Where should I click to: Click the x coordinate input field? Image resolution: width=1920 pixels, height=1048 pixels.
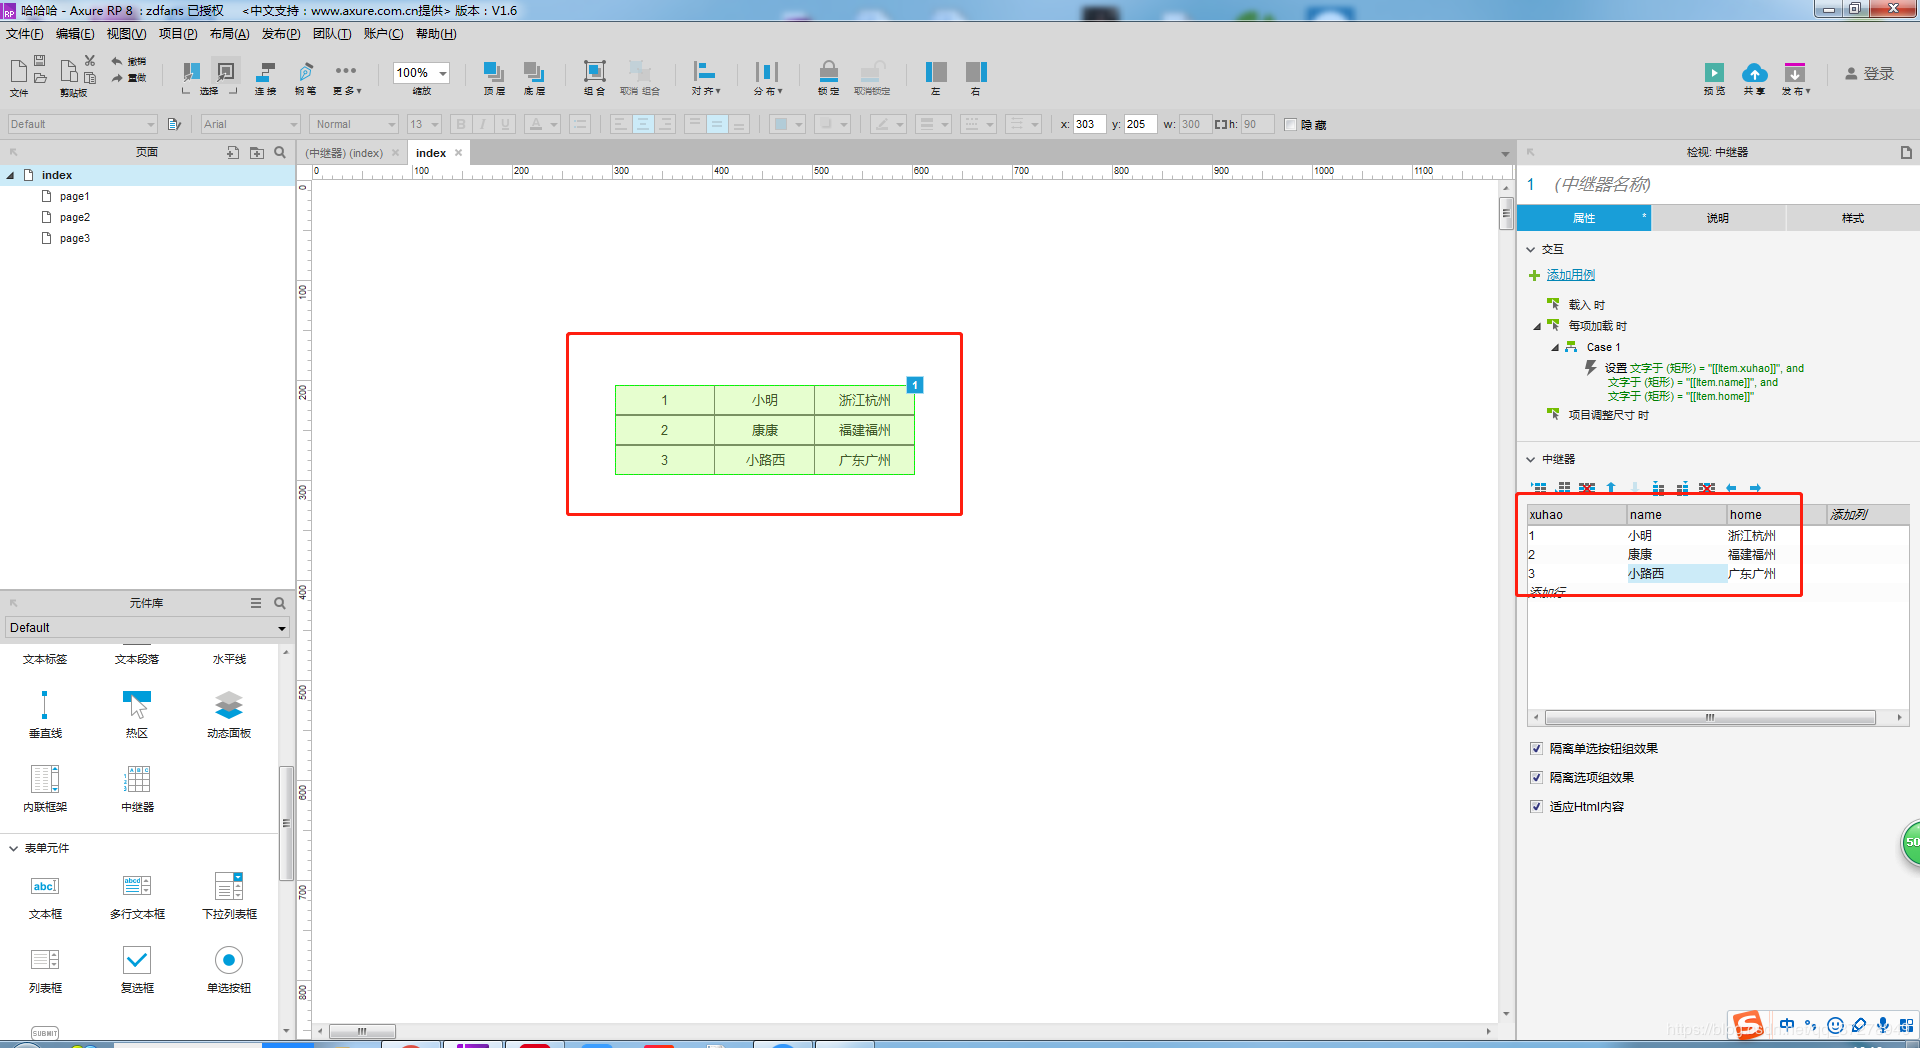[x=1089, y=124]
